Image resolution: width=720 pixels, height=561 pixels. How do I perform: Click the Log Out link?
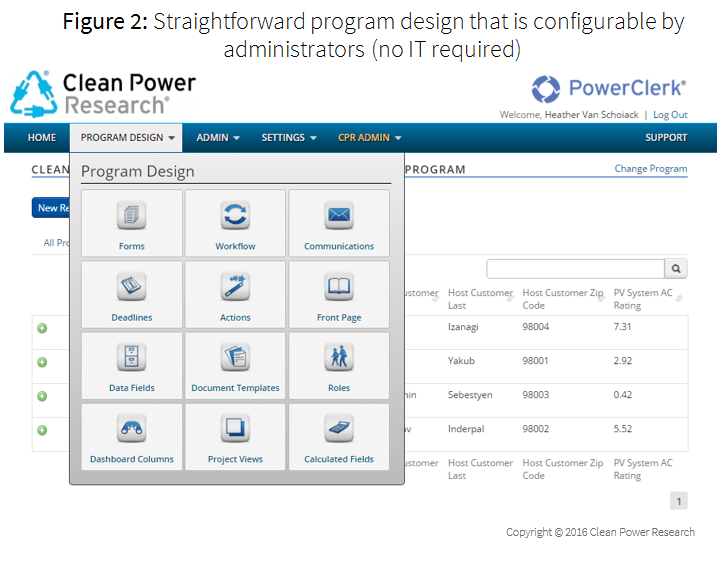pos(670,115)
